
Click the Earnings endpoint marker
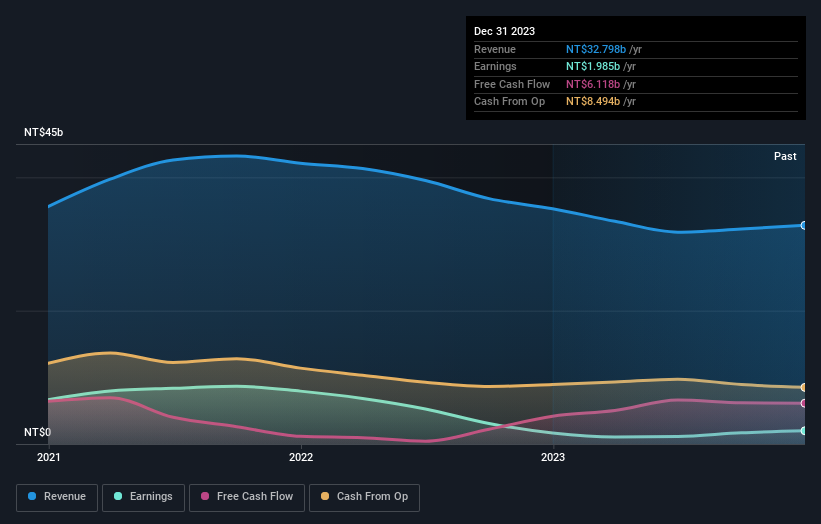pyautogui.click(x=804, y=431)
